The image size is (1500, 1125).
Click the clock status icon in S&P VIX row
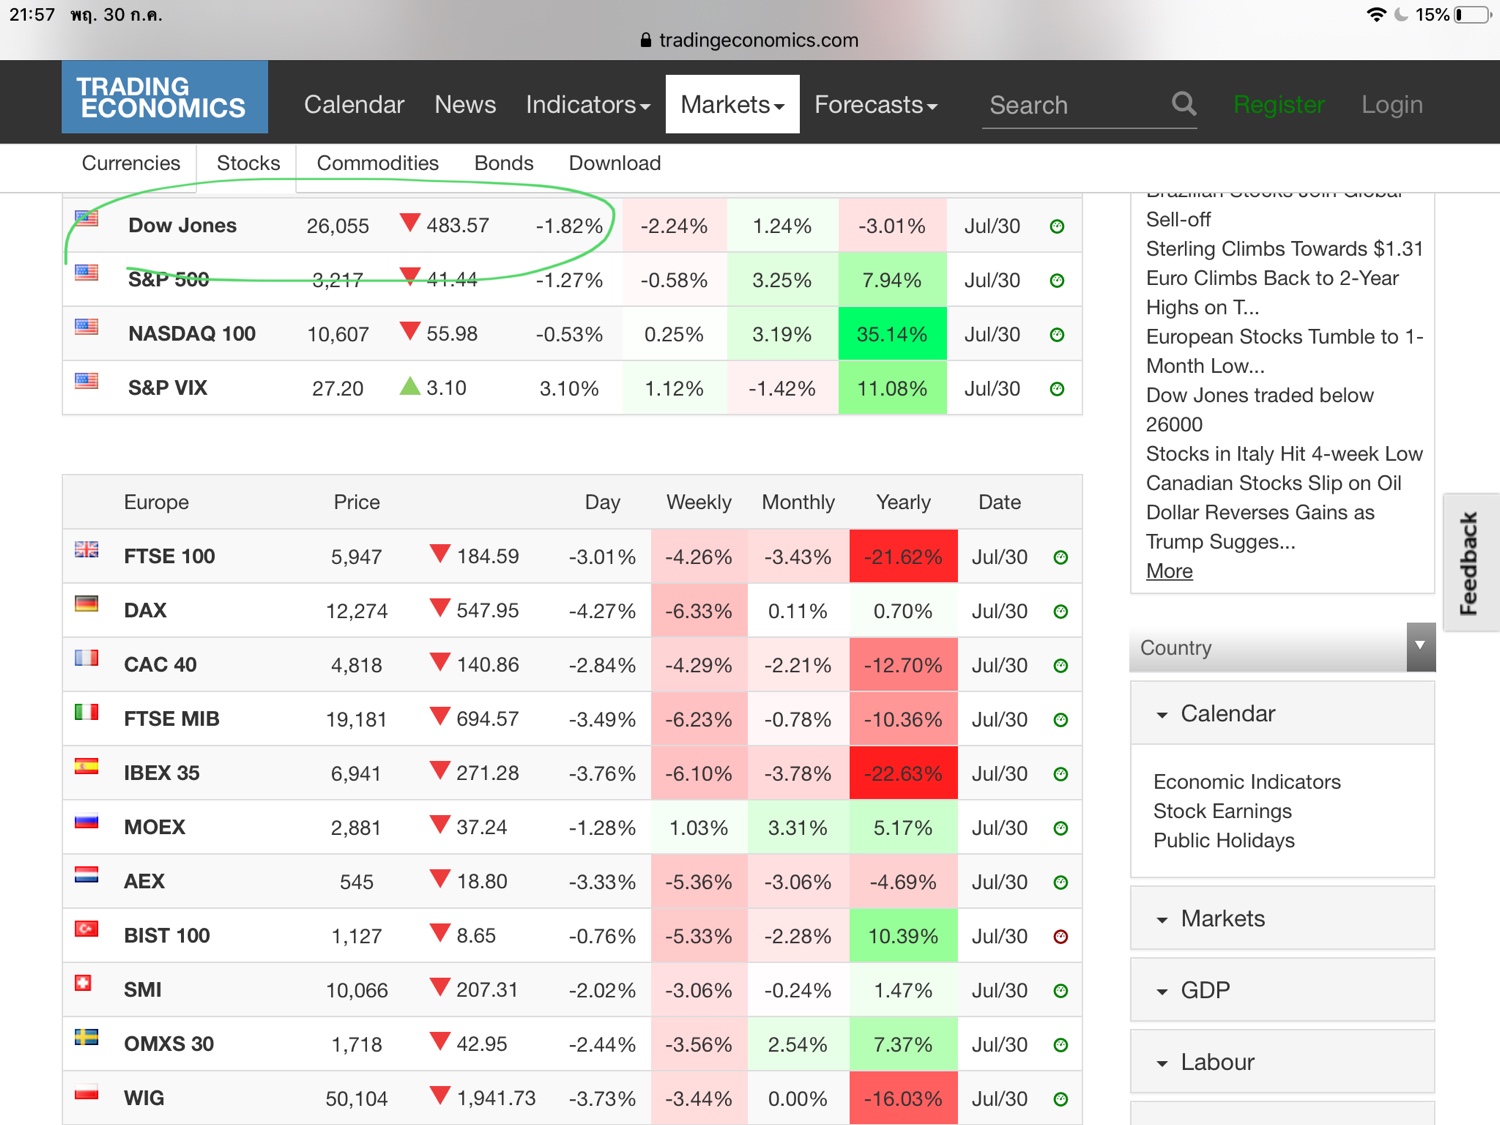pos(1057,389)
